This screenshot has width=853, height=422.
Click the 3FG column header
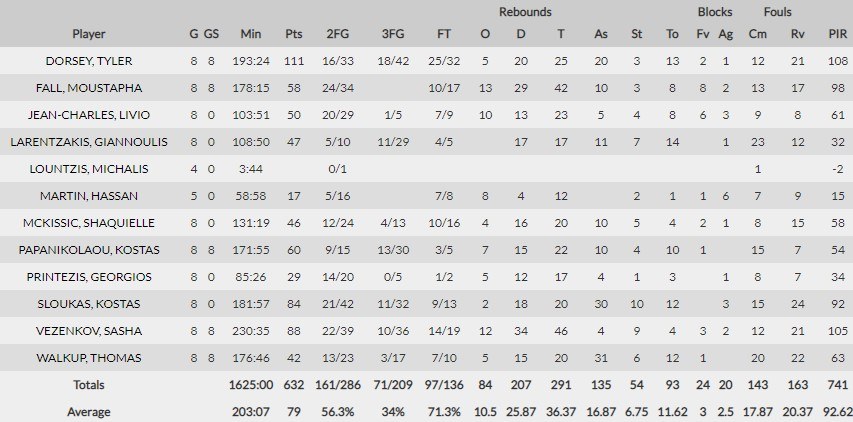[x=393, y=33]
